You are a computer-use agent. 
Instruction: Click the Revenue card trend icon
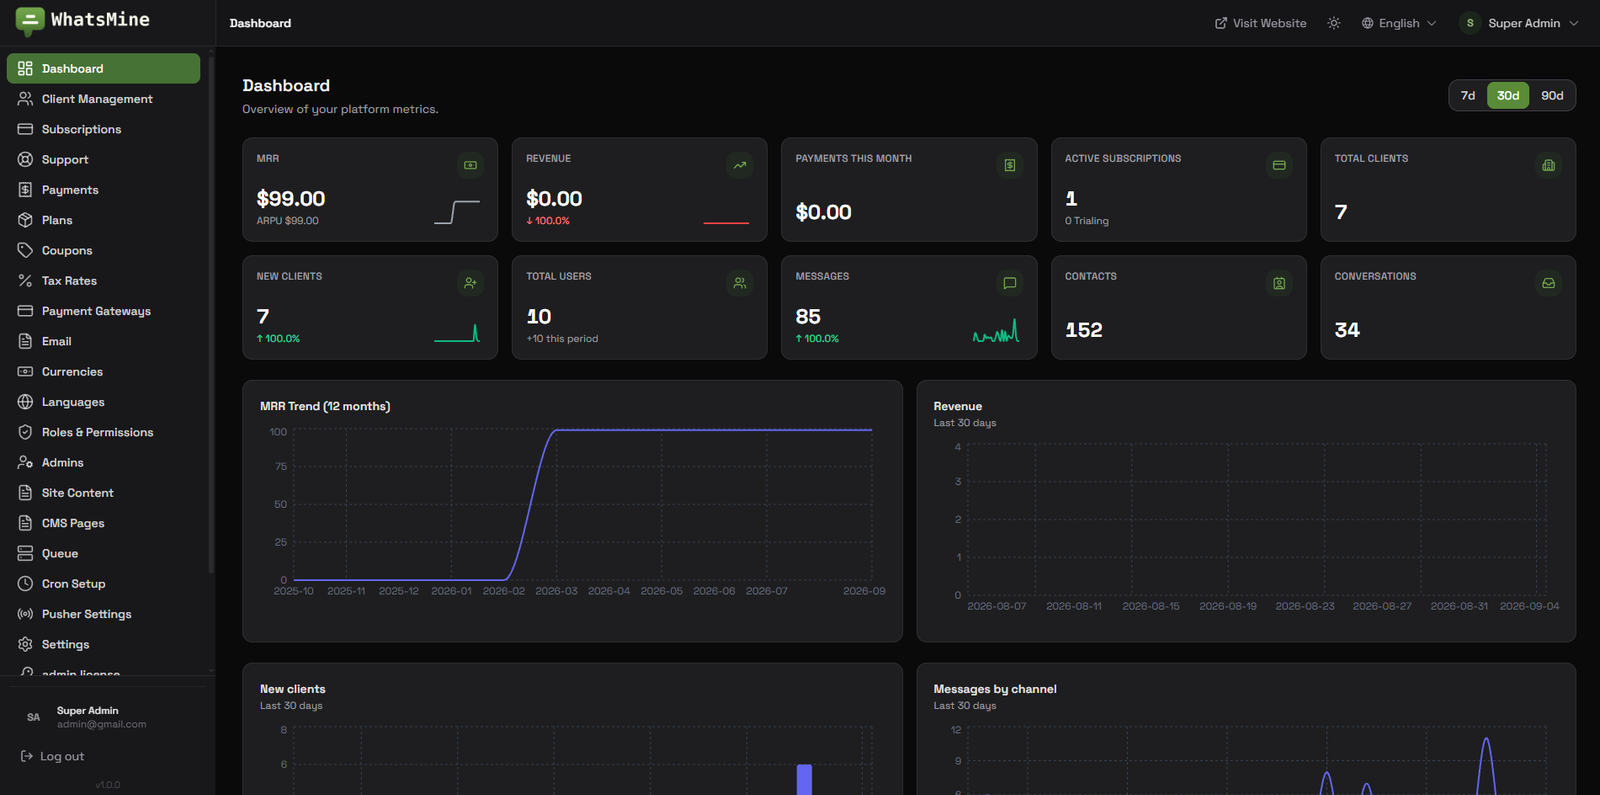tap(740, 165)
